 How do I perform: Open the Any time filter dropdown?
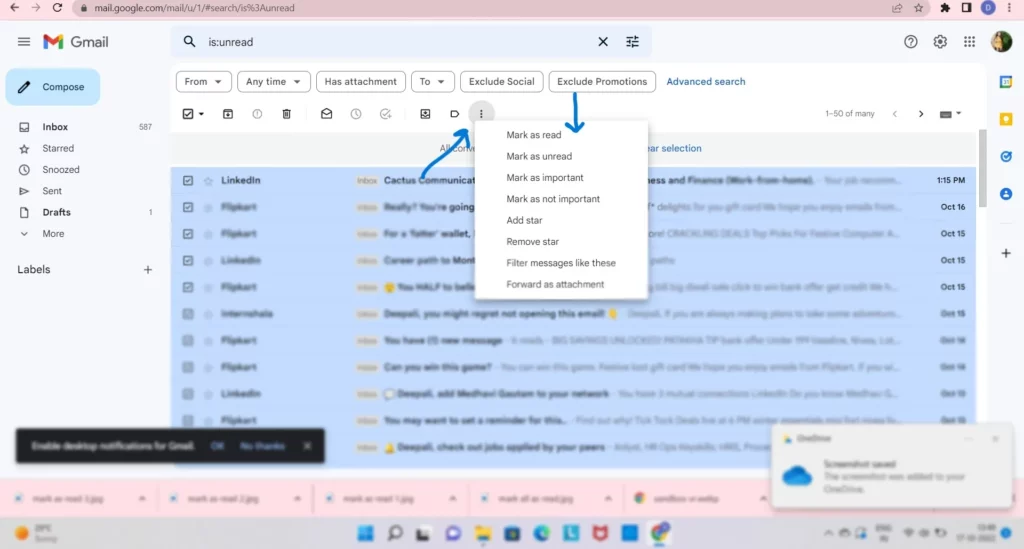pyautogui.click(x=273, y=82)
